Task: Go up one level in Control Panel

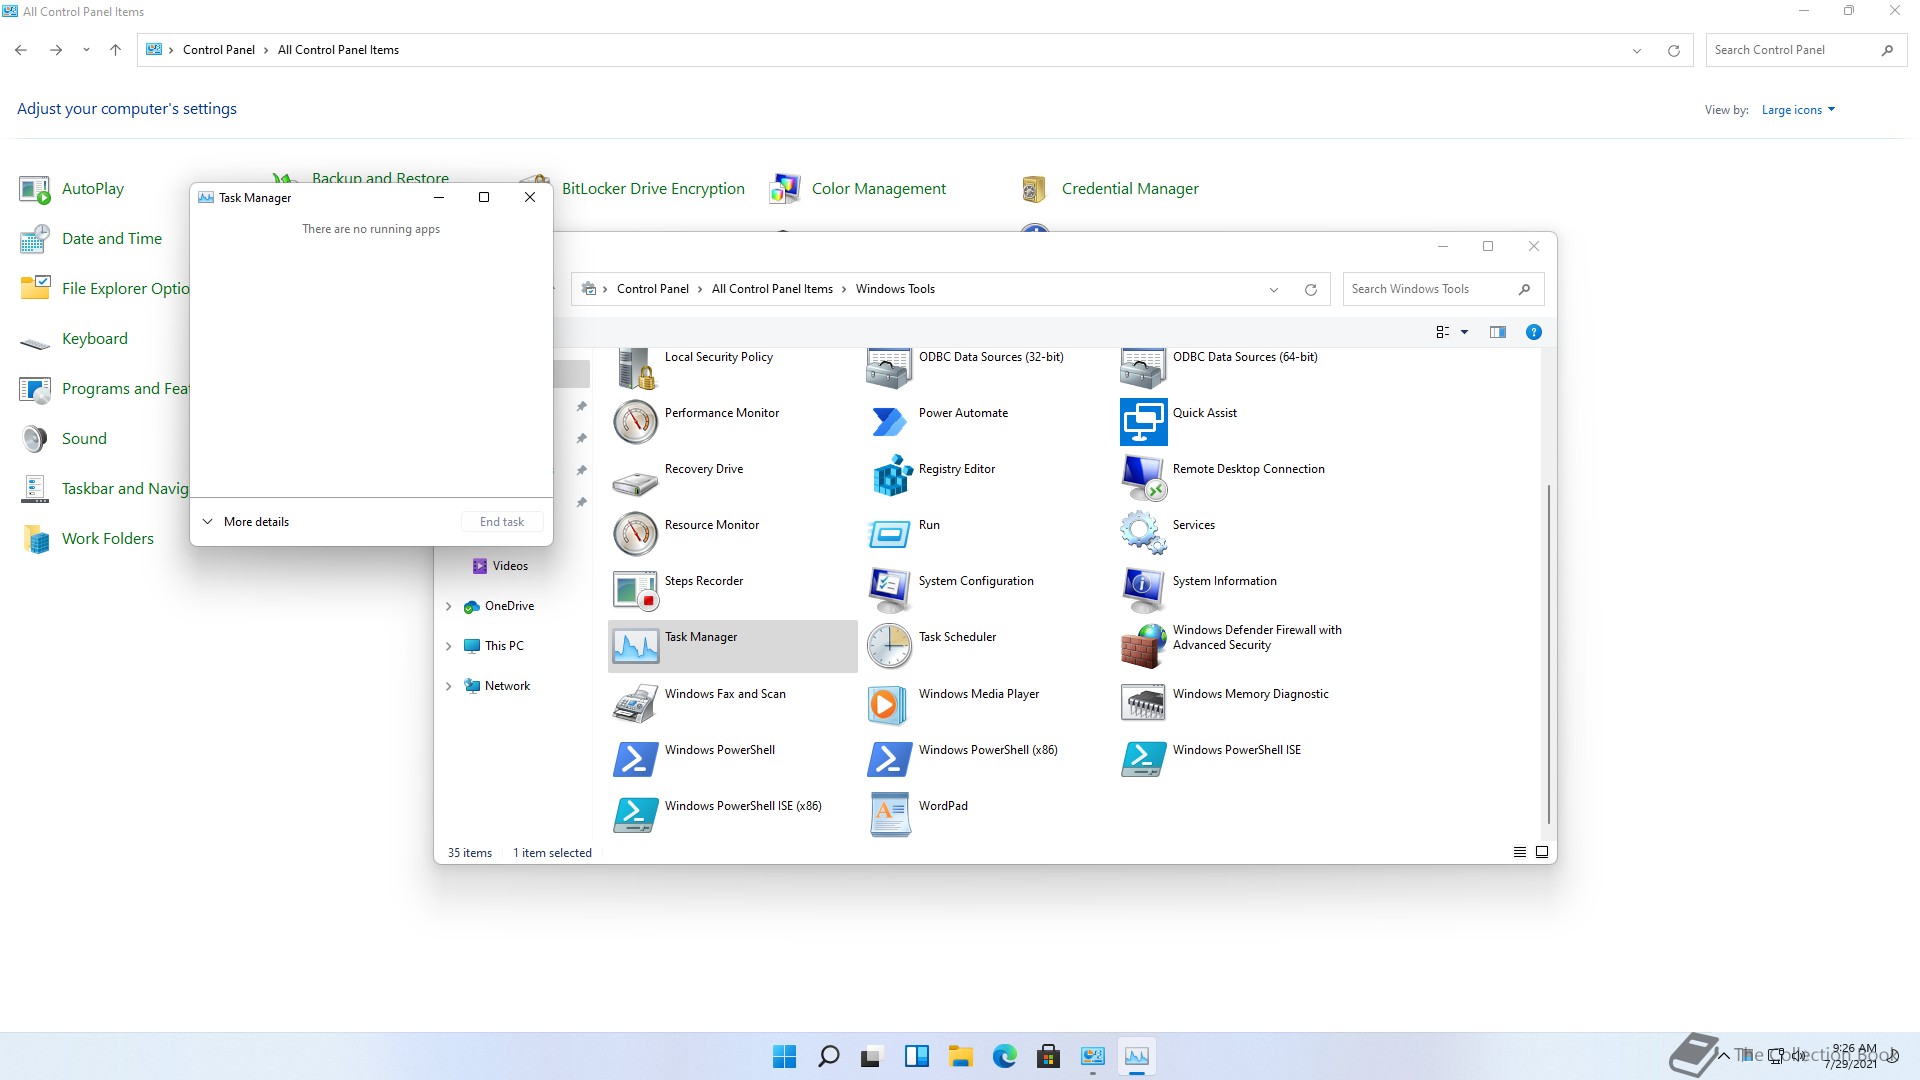Action: click(115, 50)
